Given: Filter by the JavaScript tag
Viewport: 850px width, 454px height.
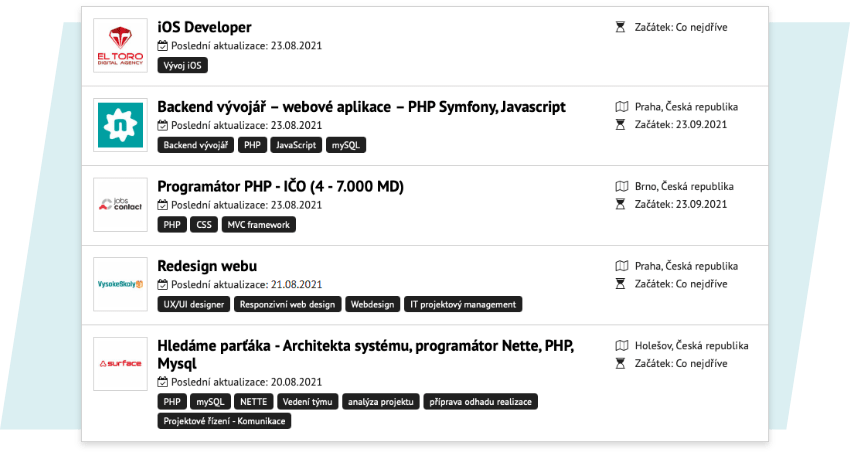Looking at the screenshot, I should click(295, 145).
